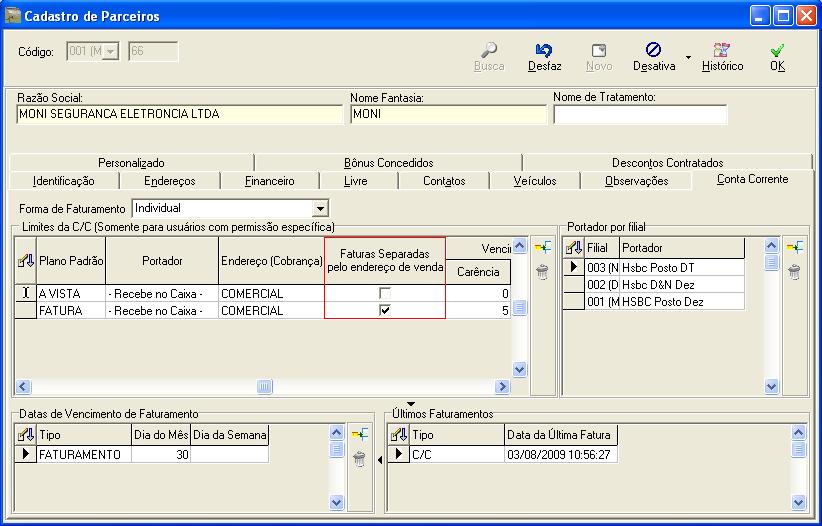Untick Faturas Separadas checkbox for FATURA
The height and width of the screenshot is (526, 822).
click(x=385, y=310)
